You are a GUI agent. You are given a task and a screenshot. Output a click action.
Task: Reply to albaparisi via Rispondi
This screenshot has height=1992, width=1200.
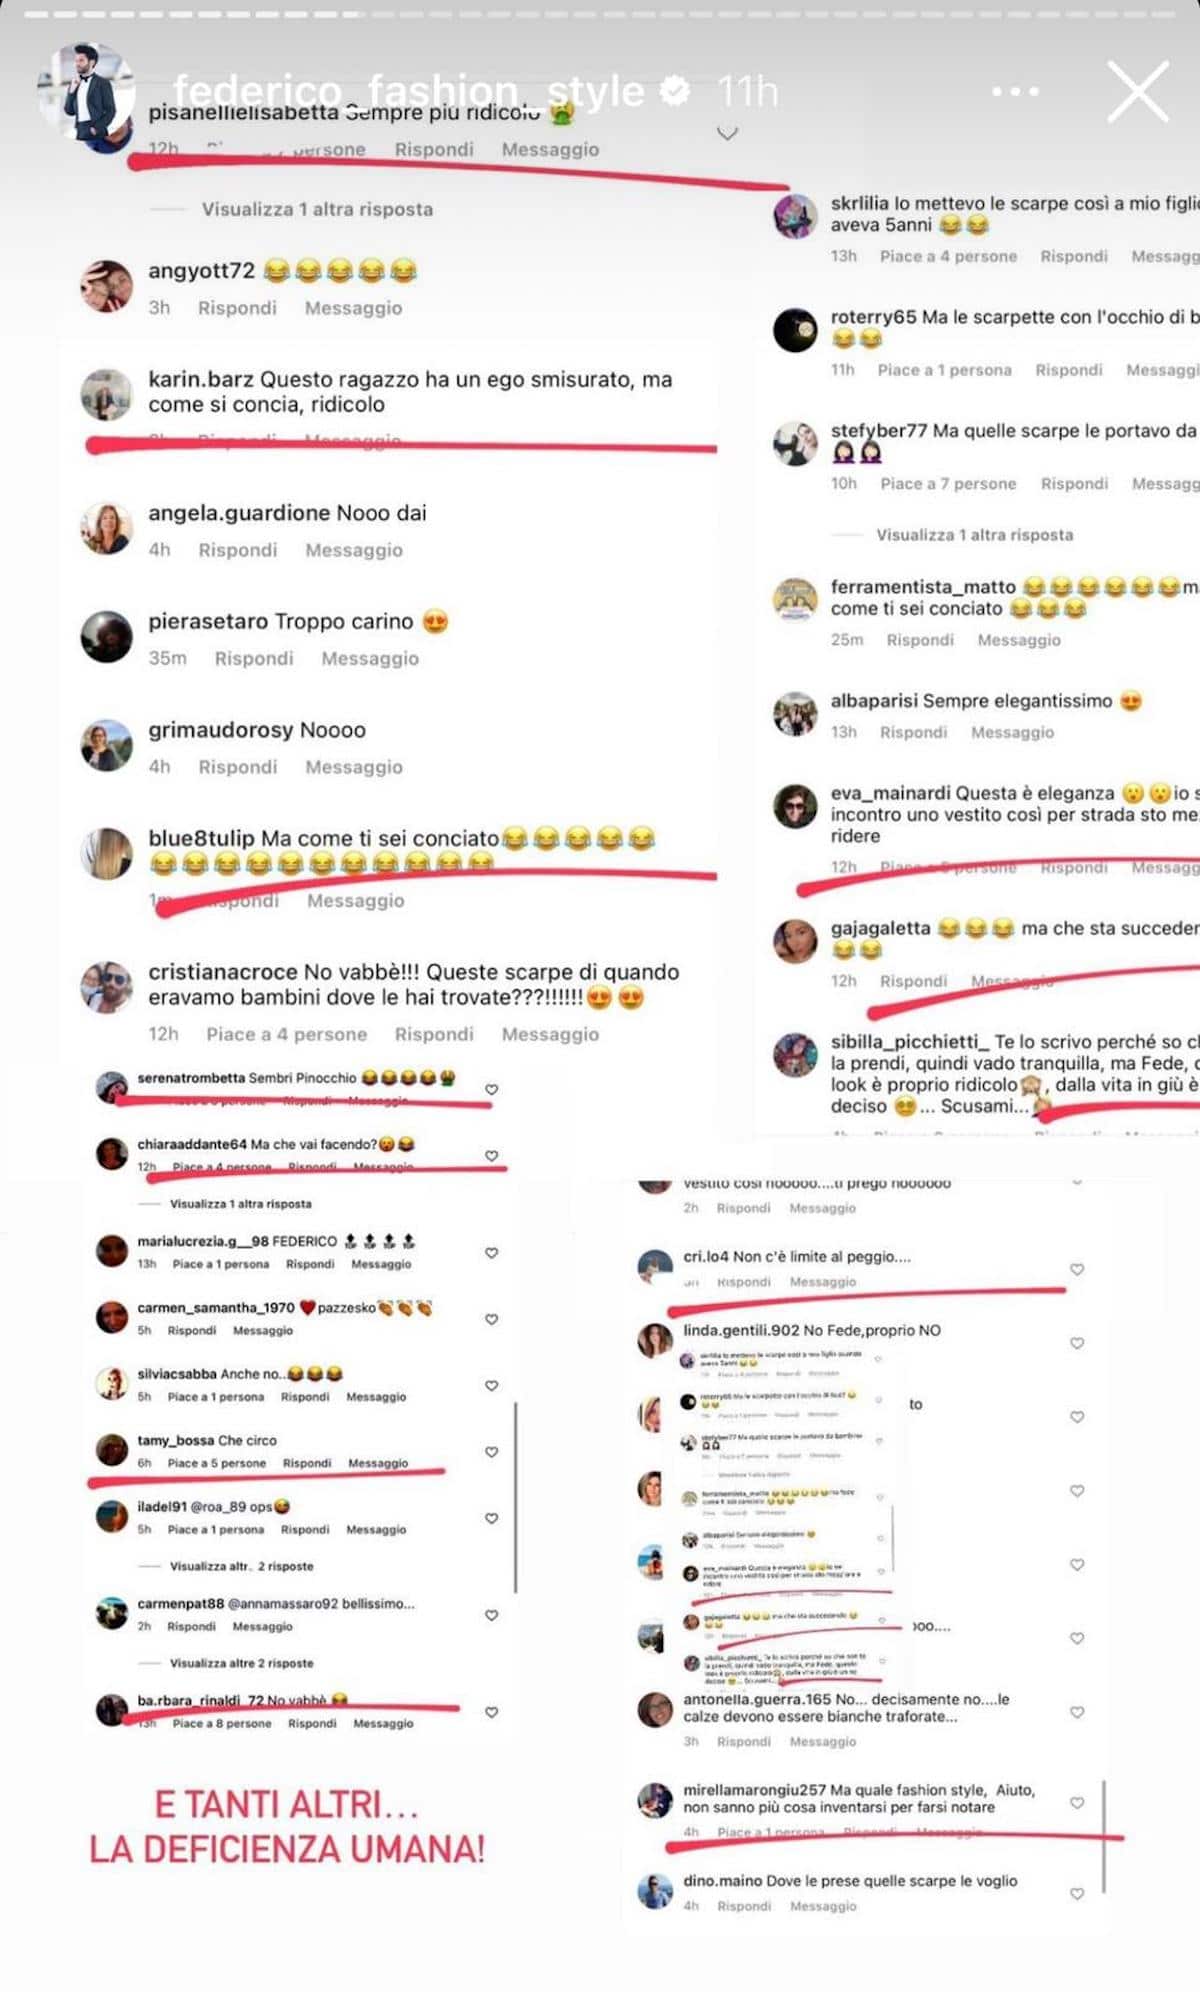[x=913, y=732]
